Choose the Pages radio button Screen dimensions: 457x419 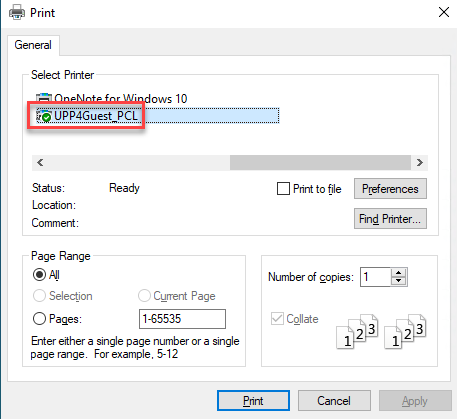39,319
